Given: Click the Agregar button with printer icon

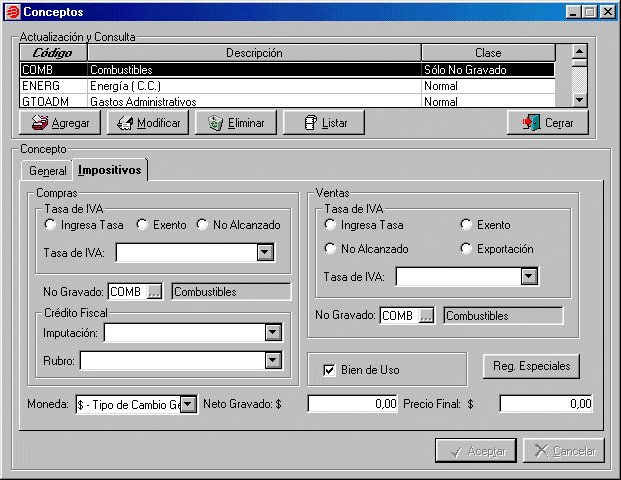Looking at the screenshot, I should [x=60, y=123].
